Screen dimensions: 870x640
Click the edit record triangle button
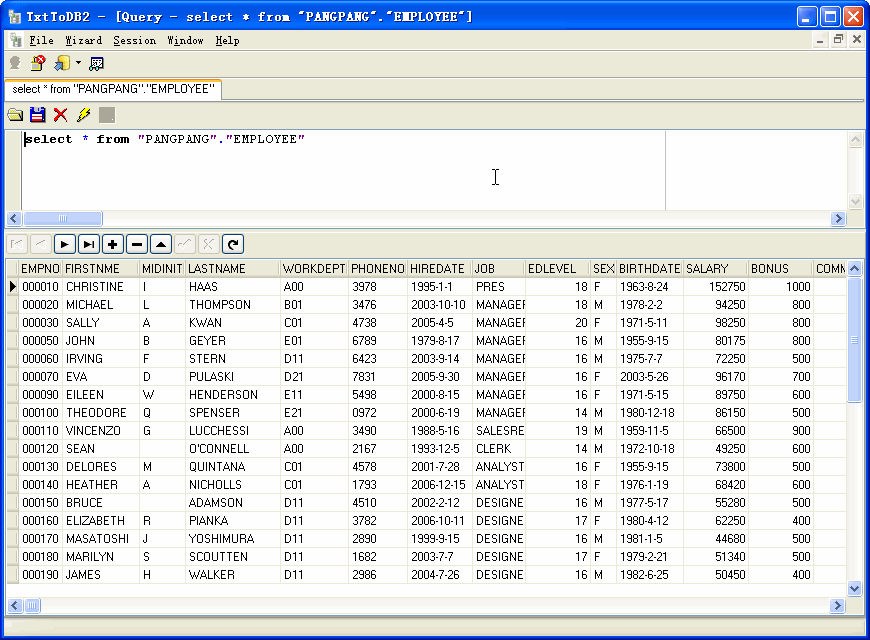161,244
